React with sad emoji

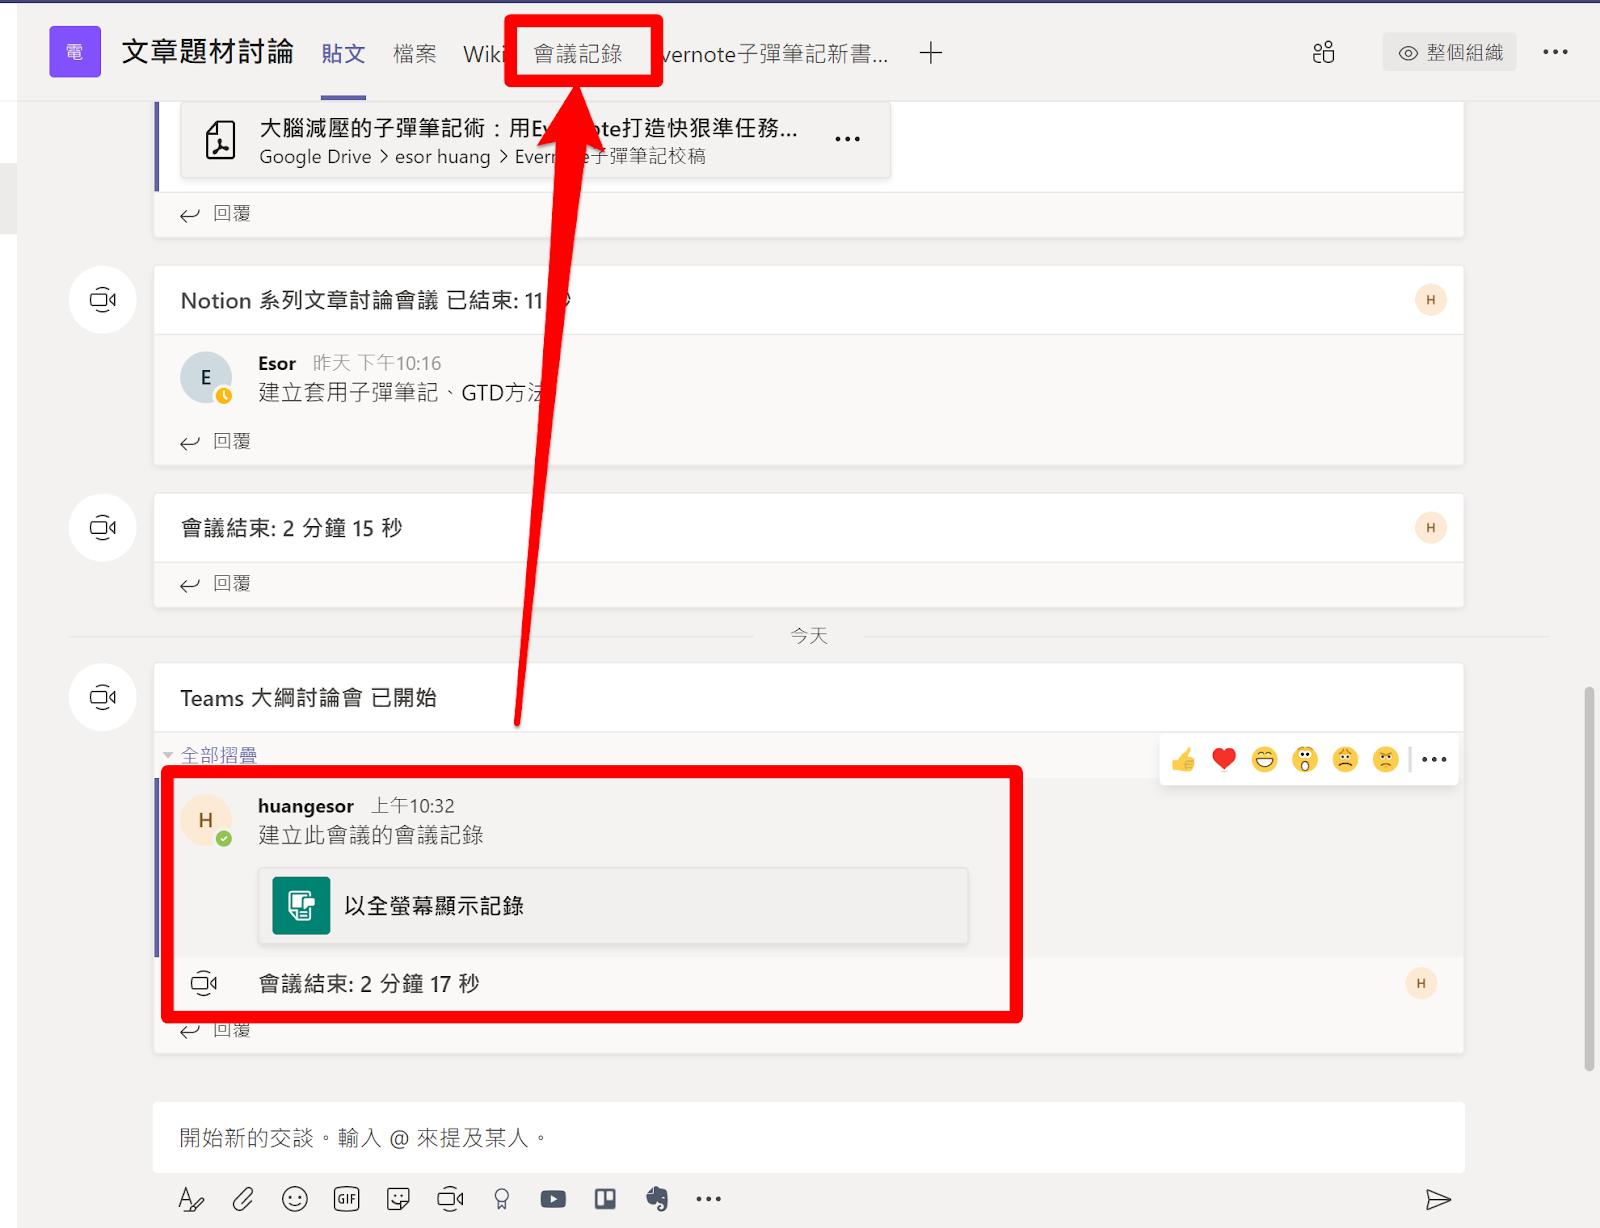coord(1345,760)
